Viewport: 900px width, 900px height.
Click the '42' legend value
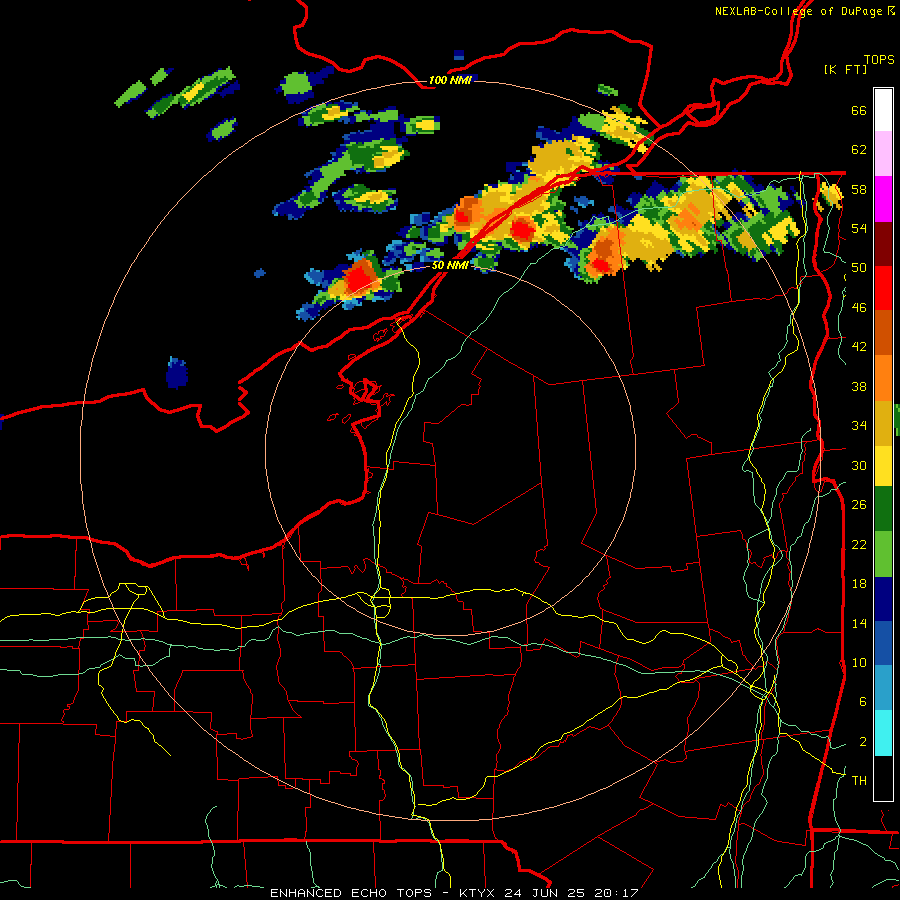[859, 347]
